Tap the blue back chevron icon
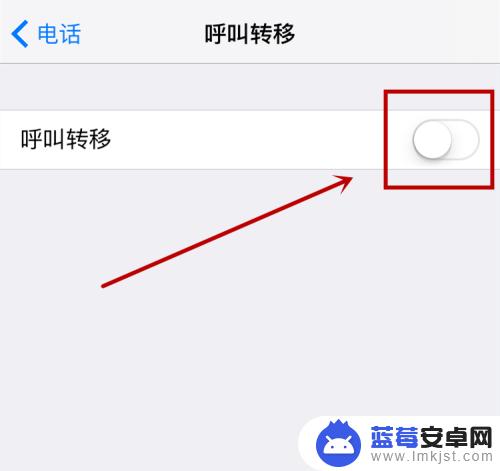 pos(20,34)
